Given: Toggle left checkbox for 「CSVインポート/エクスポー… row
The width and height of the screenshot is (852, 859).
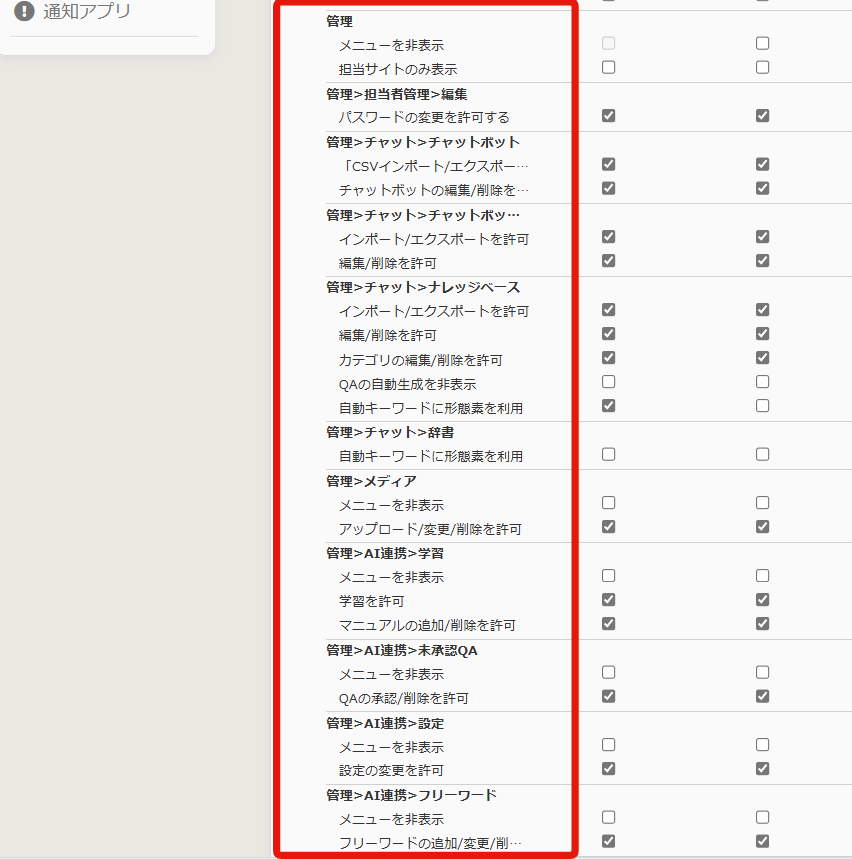Looking at the screenshot, I should point(608,164).
